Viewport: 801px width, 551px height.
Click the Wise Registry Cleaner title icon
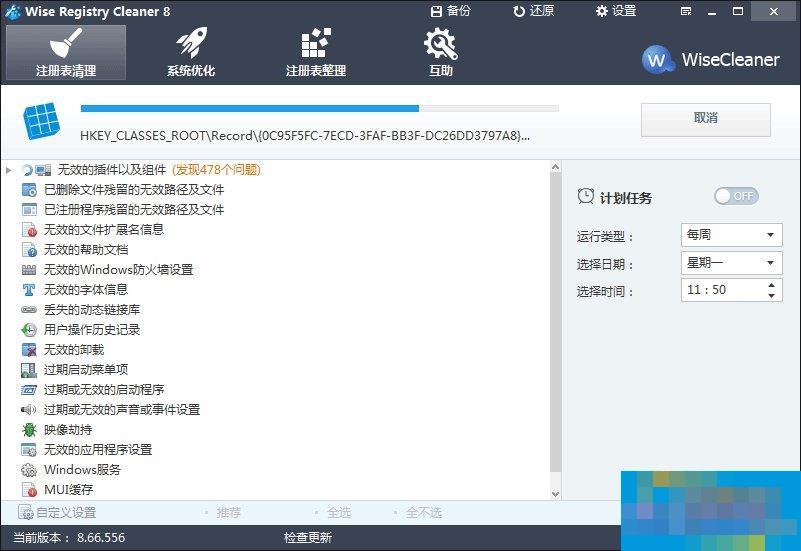point(12,11)
